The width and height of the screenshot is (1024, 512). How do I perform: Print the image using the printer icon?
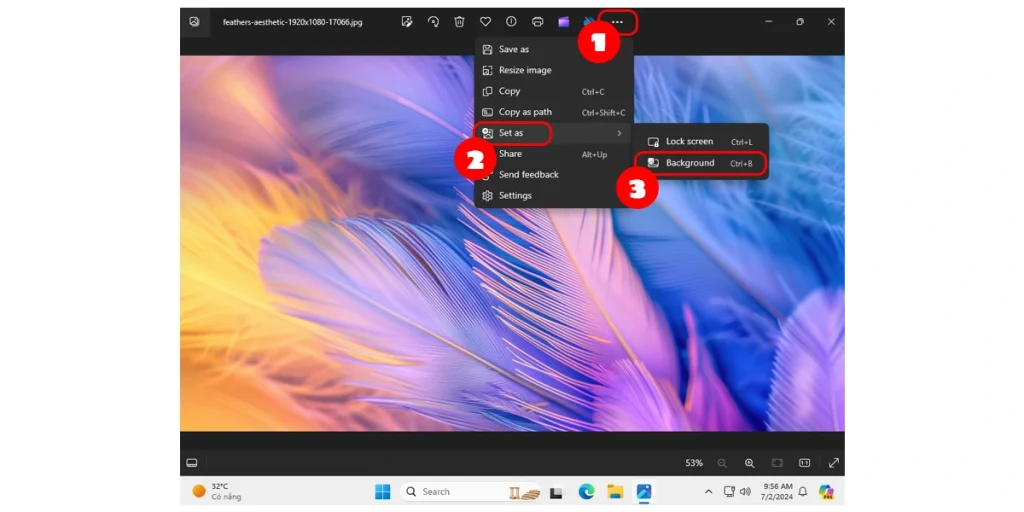click(538, 21)
